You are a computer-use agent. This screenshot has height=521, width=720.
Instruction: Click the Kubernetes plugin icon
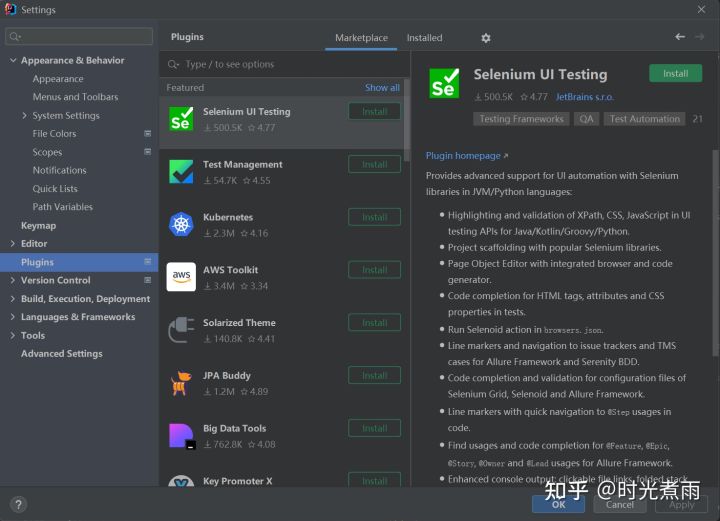click(x=181, y=224)
